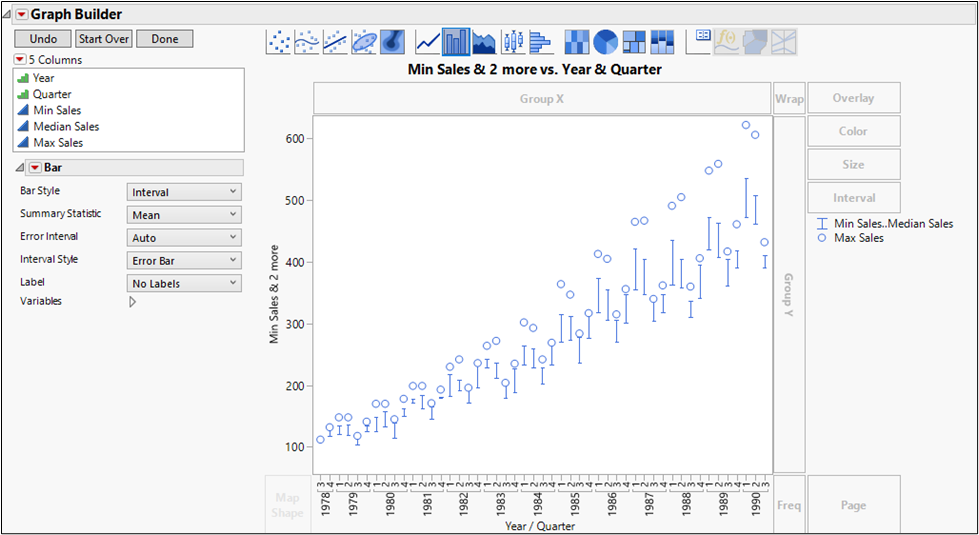Expand the Variables disclosure arrow
The image size is (979, 535).
[x=132, y=302]
